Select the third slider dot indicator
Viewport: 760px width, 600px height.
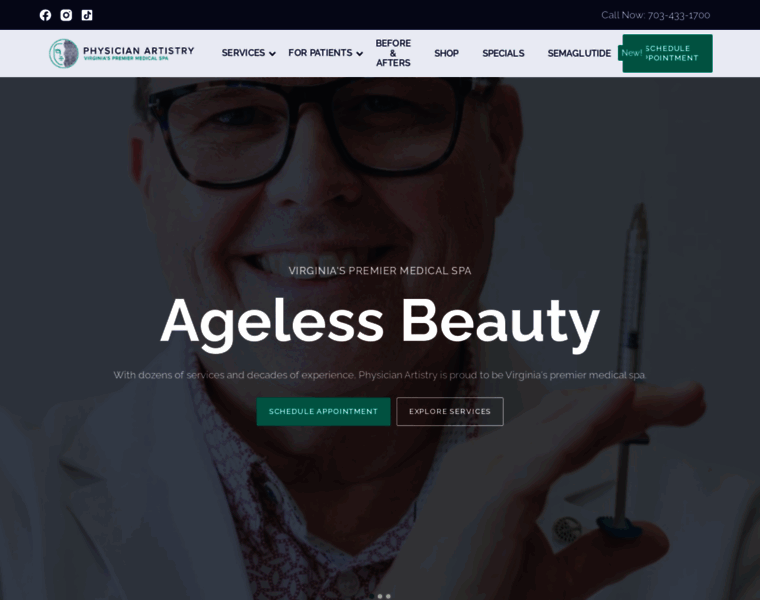click(x=388, y=596)
